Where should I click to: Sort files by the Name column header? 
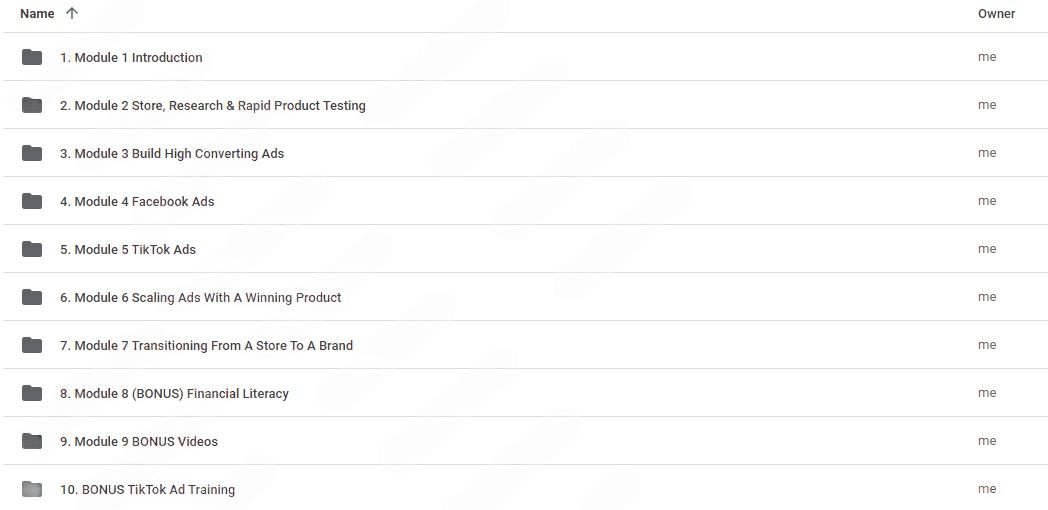click(x=37, y=14)
